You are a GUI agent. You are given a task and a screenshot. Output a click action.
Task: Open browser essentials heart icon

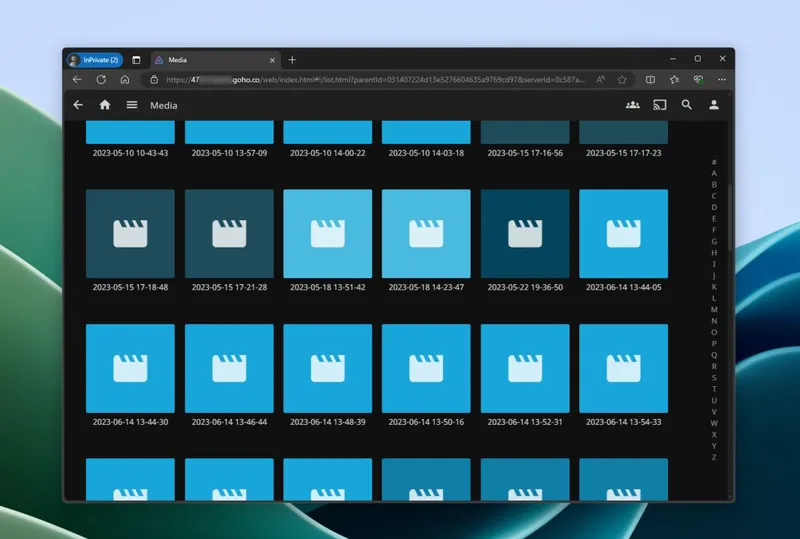click(698, 80)
